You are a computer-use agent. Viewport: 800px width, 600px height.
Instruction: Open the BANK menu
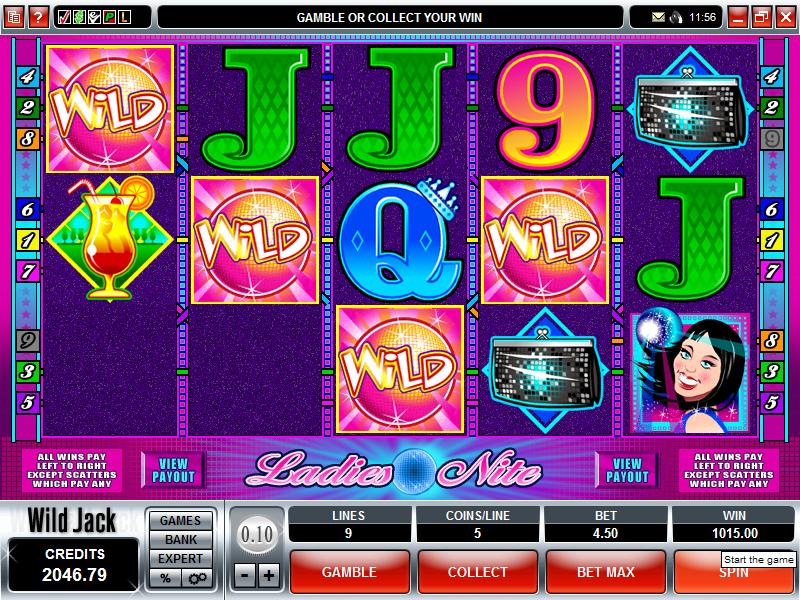click(181, 539)
